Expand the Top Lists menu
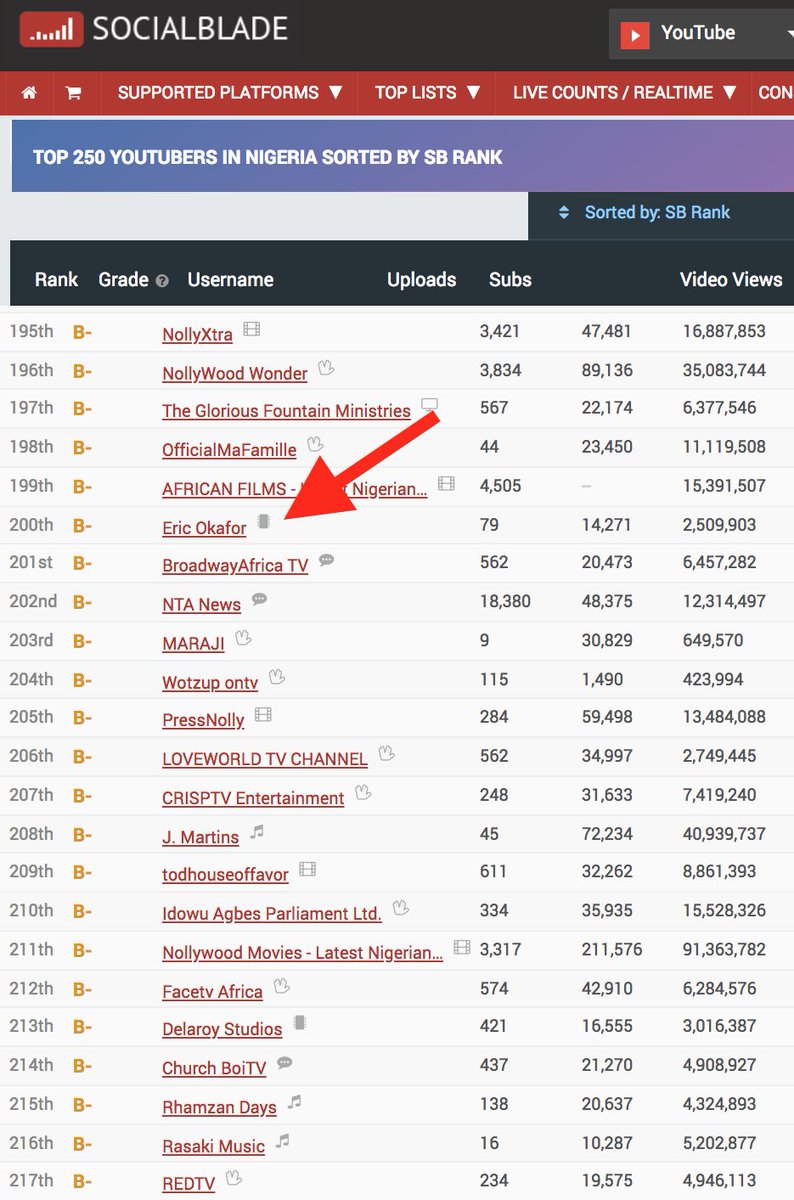 click(427, 93)
